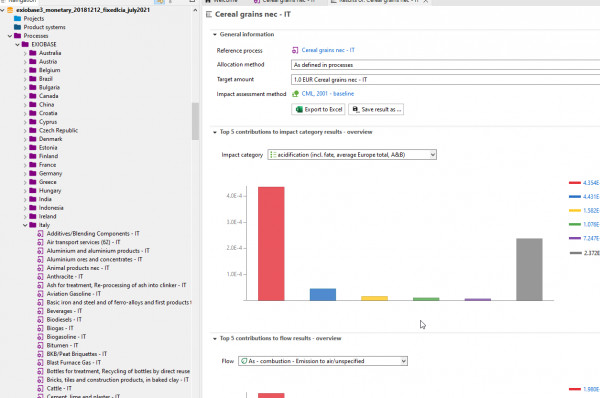Collapse the exiobase3_monetary database node
The height and width of the screenshot is (398, 600).
(3, 10)
